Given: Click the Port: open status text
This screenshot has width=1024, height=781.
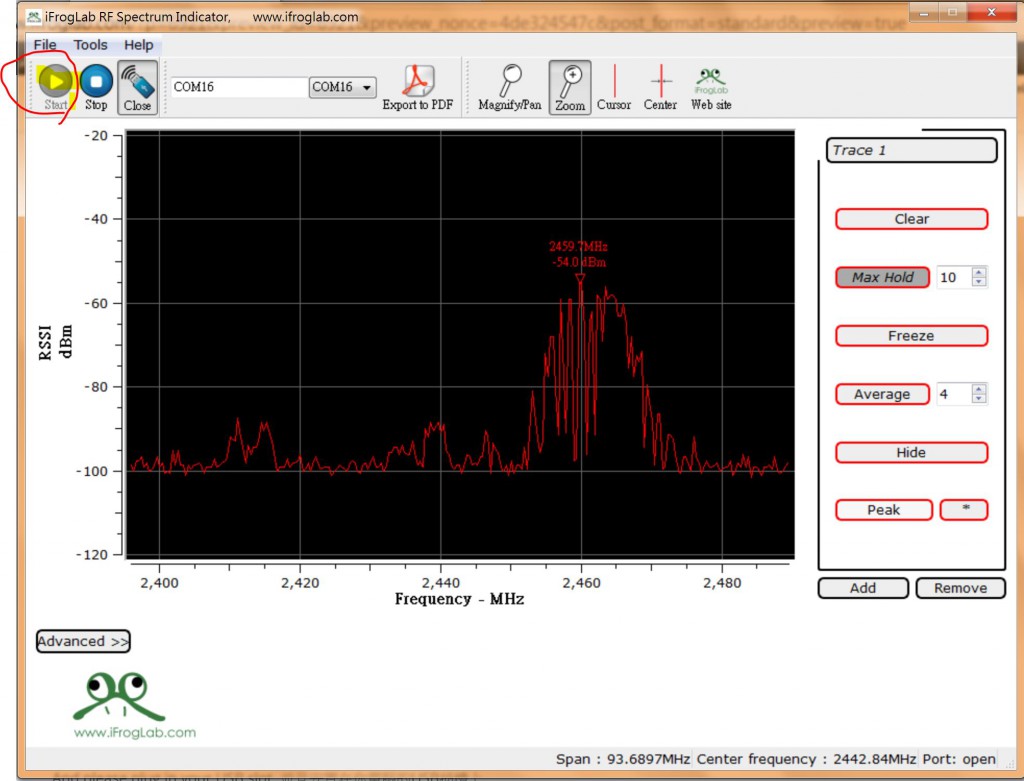Looking at the screenshot, I should 959,759.
